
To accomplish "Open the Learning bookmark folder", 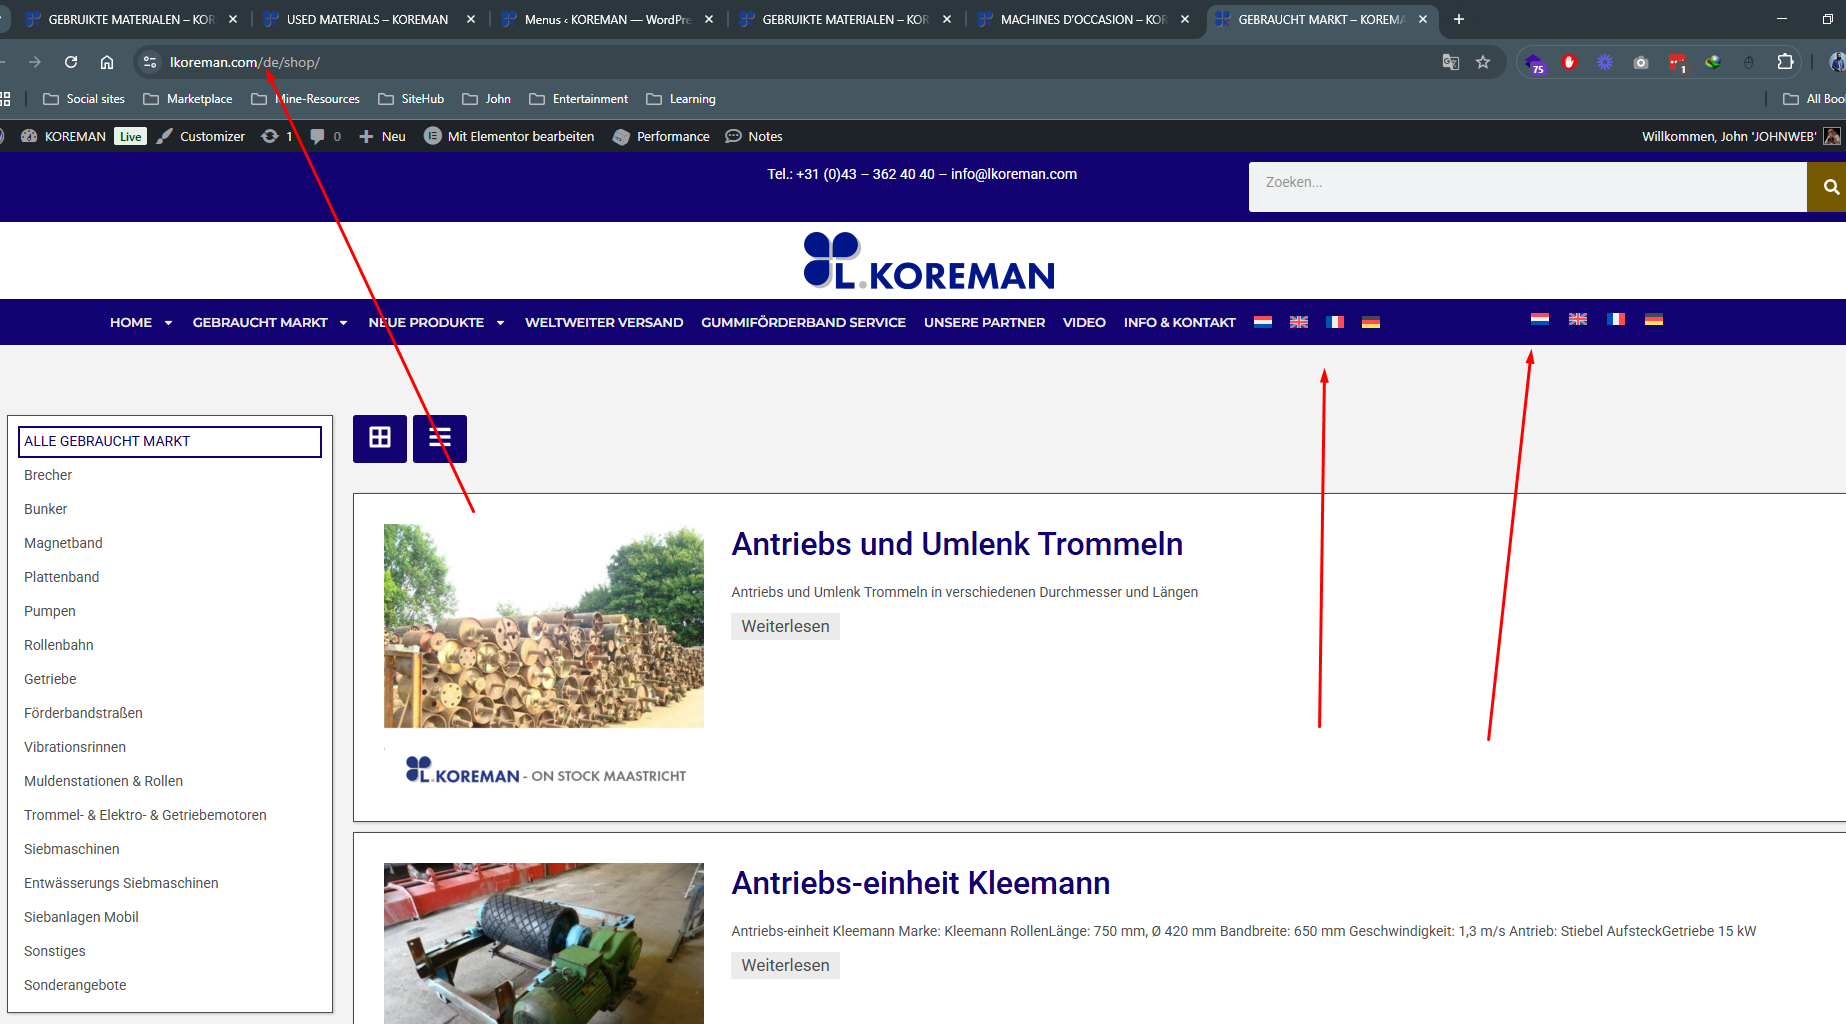I will coord(681,99).
